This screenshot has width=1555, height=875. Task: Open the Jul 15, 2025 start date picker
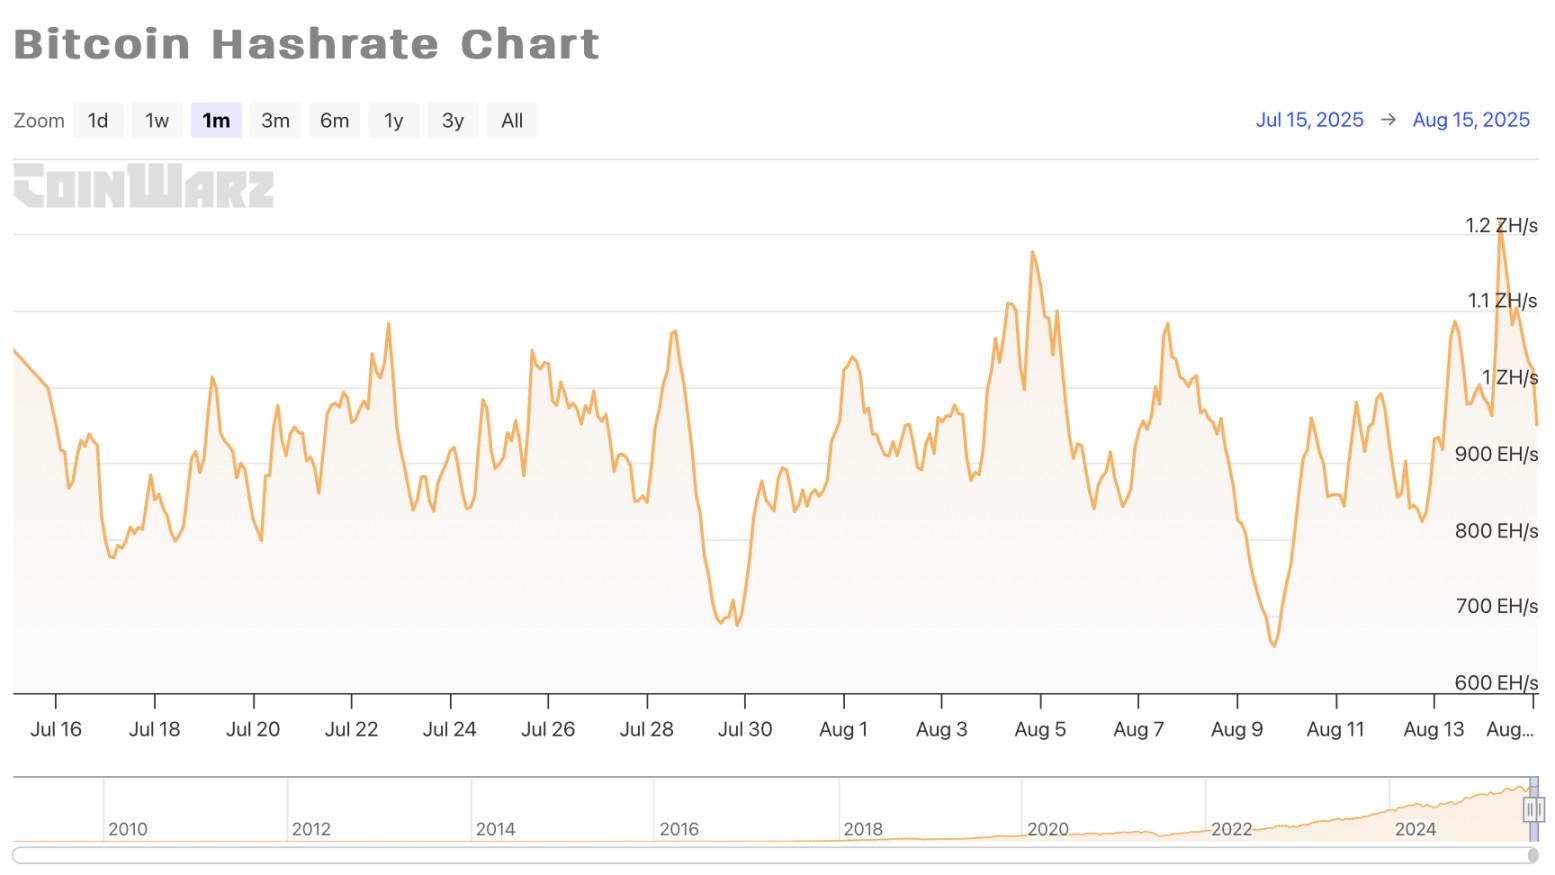pos(1309,120)
